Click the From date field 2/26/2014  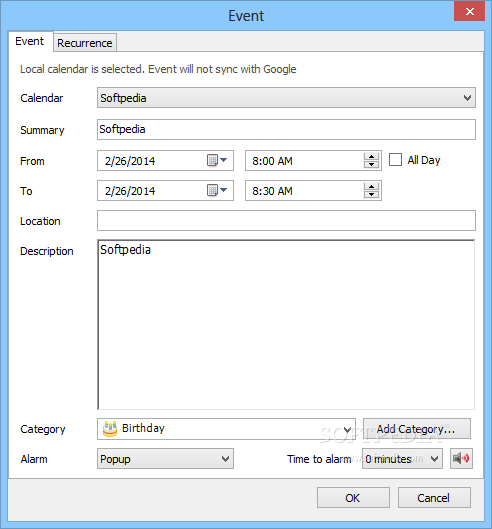coord(165,161)
